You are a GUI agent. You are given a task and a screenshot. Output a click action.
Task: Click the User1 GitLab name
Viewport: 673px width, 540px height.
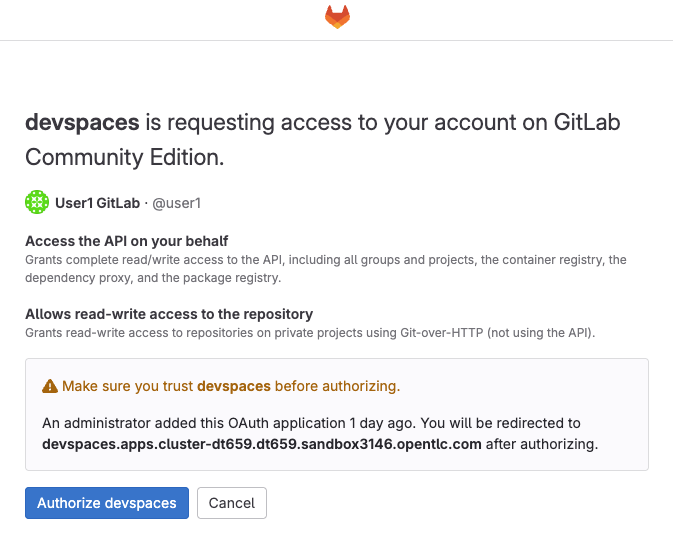(x=97, y=203)
